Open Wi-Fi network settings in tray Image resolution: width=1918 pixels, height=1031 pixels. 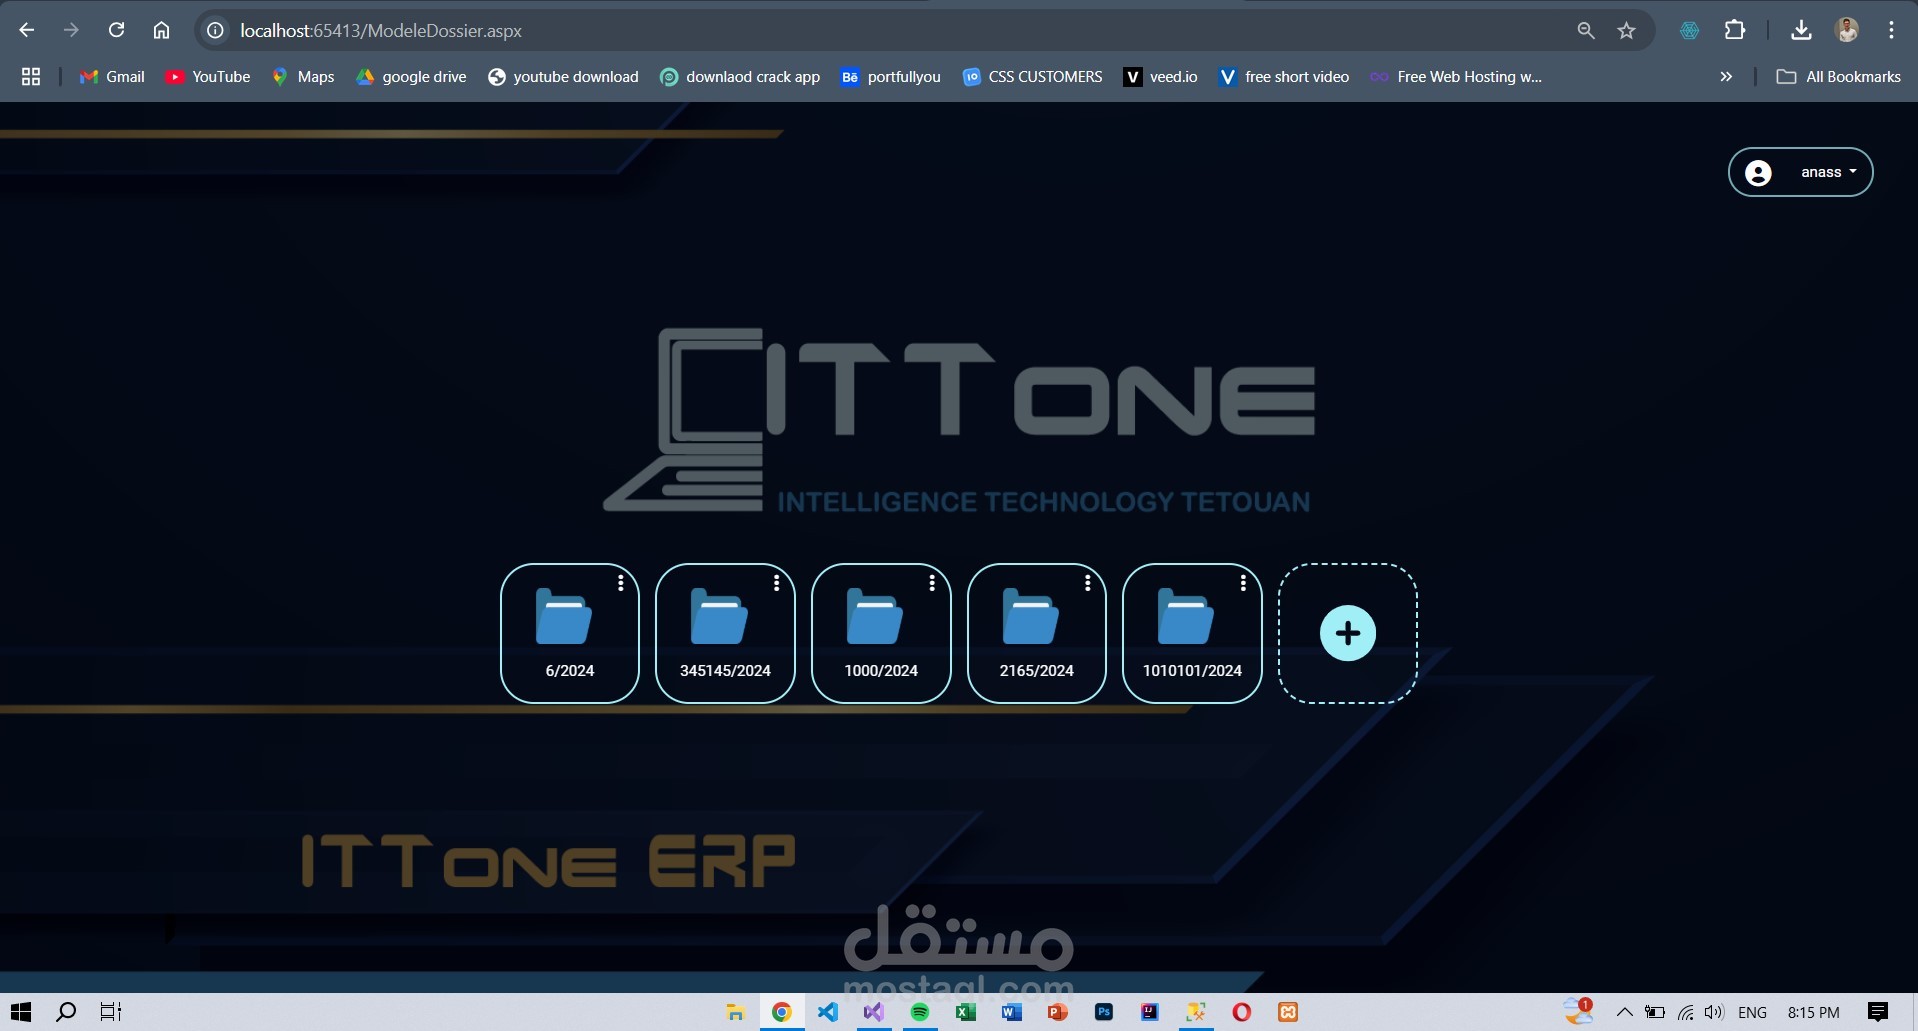click(x=1686, y=1012)
